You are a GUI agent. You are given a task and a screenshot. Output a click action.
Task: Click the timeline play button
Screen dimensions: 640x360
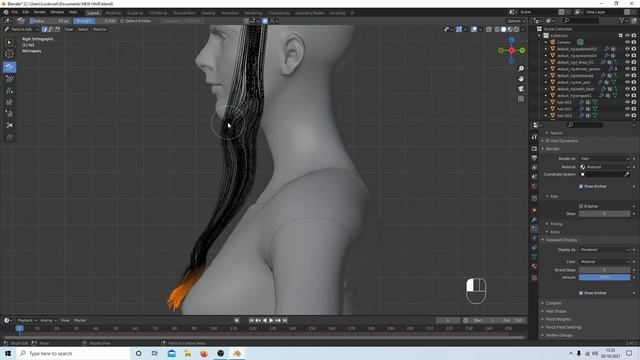click(271, 320)
